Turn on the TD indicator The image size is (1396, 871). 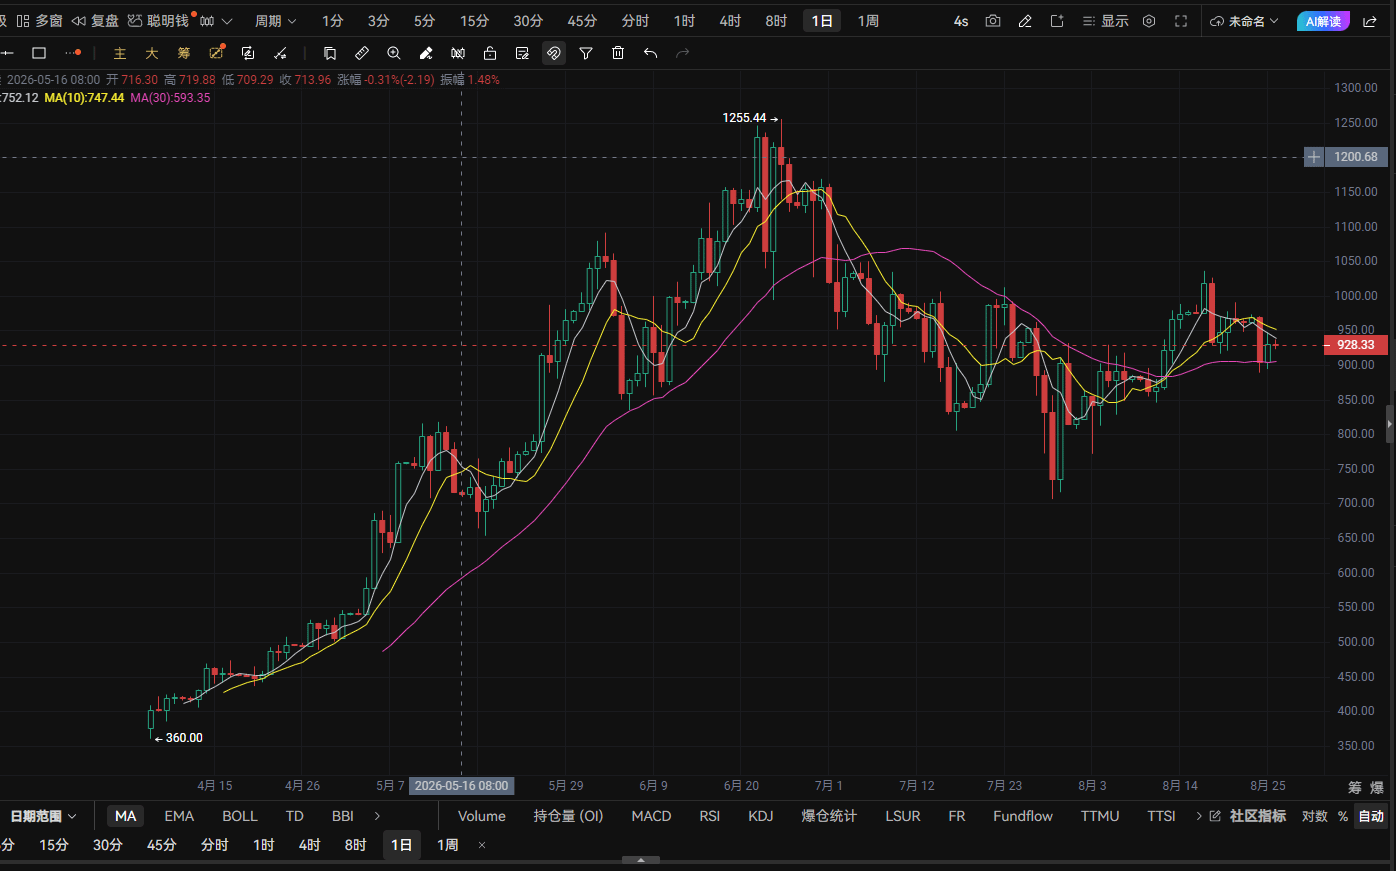coord(294,816)
